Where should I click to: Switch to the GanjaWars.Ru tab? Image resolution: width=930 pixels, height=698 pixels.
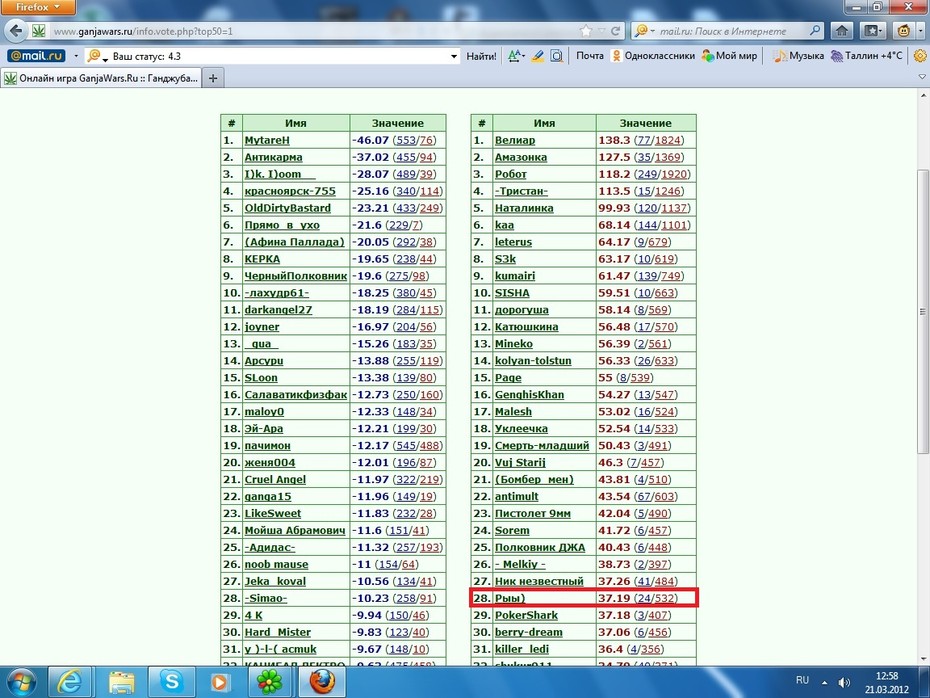click(101, 78)
